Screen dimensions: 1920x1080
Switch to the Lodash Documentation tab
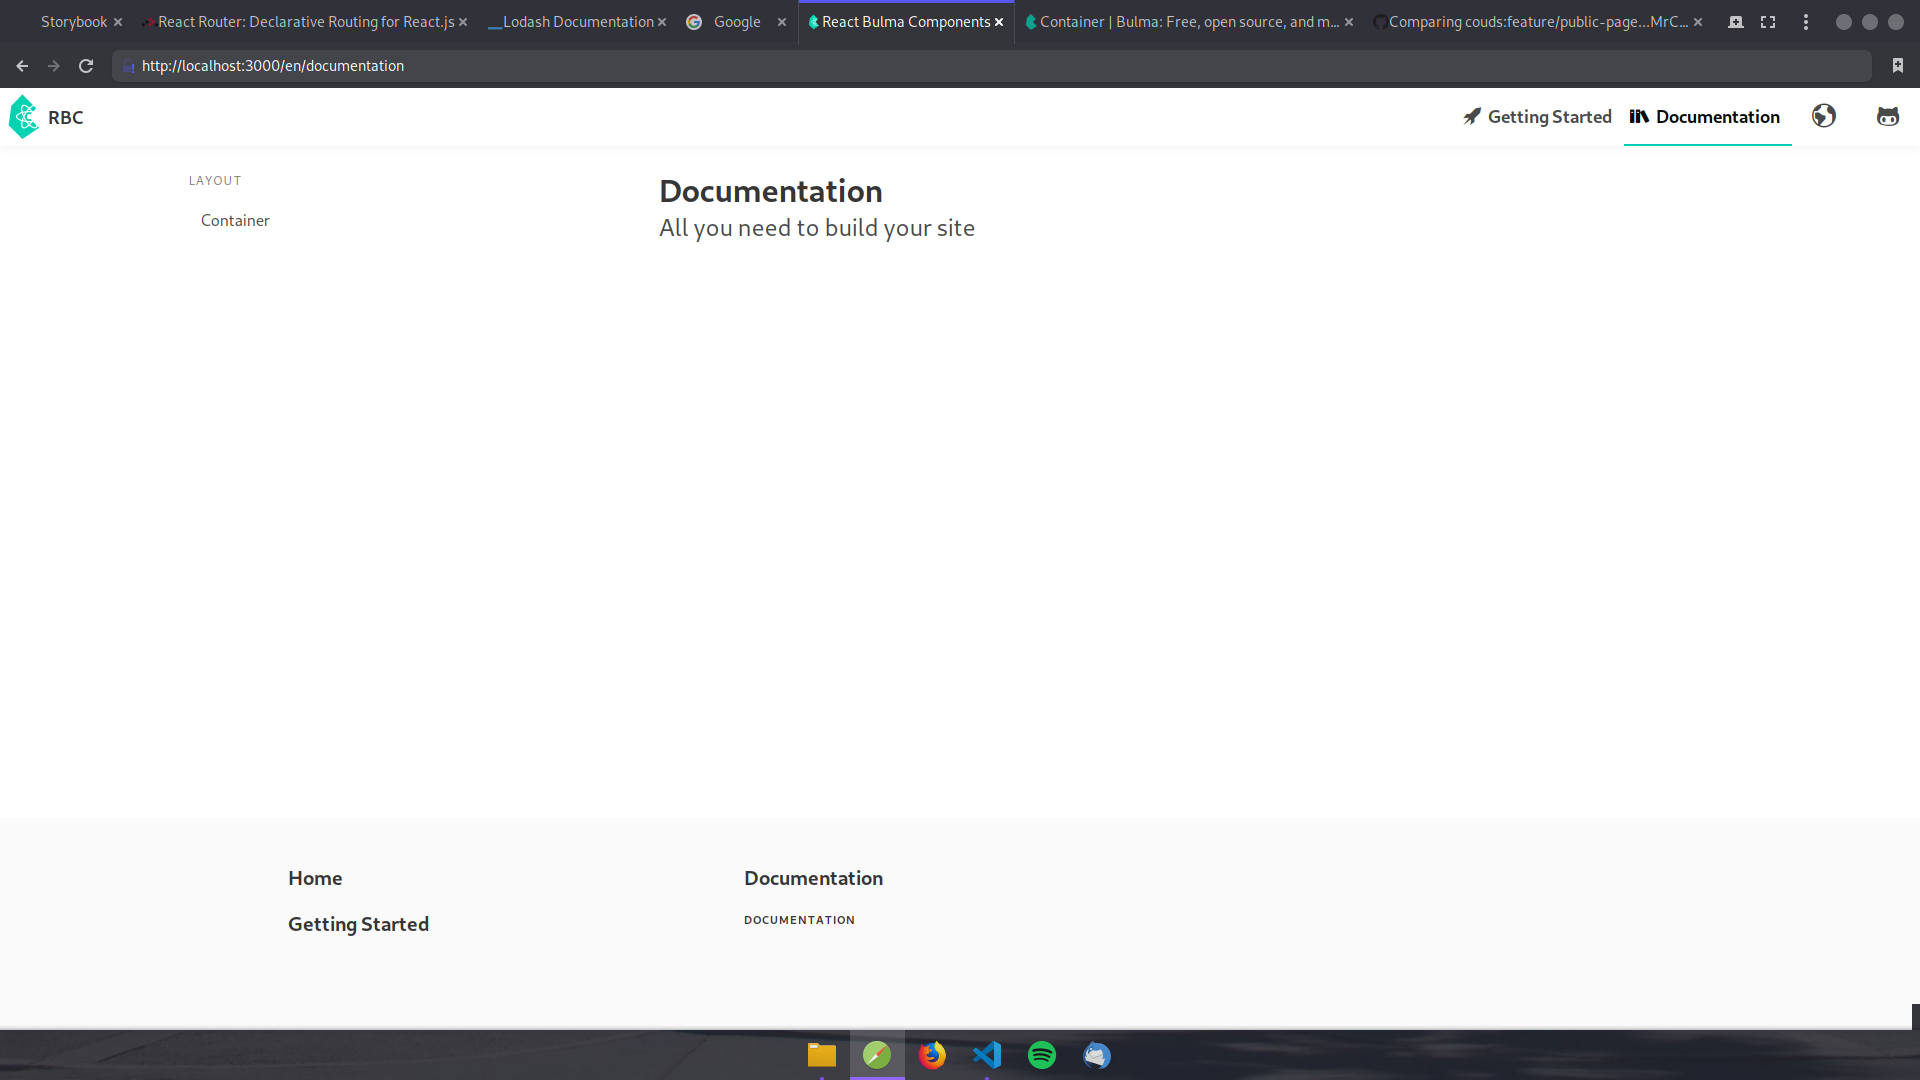tap(577, 22)
